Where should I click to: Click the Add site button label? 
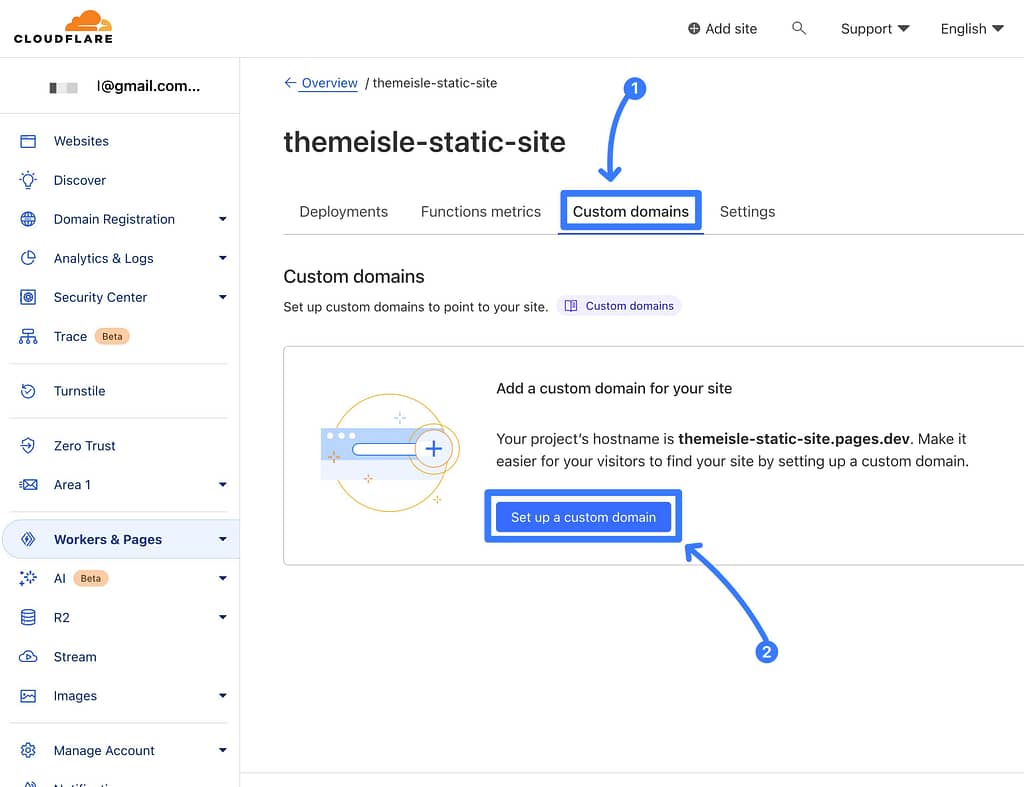[x=731, y=29]
